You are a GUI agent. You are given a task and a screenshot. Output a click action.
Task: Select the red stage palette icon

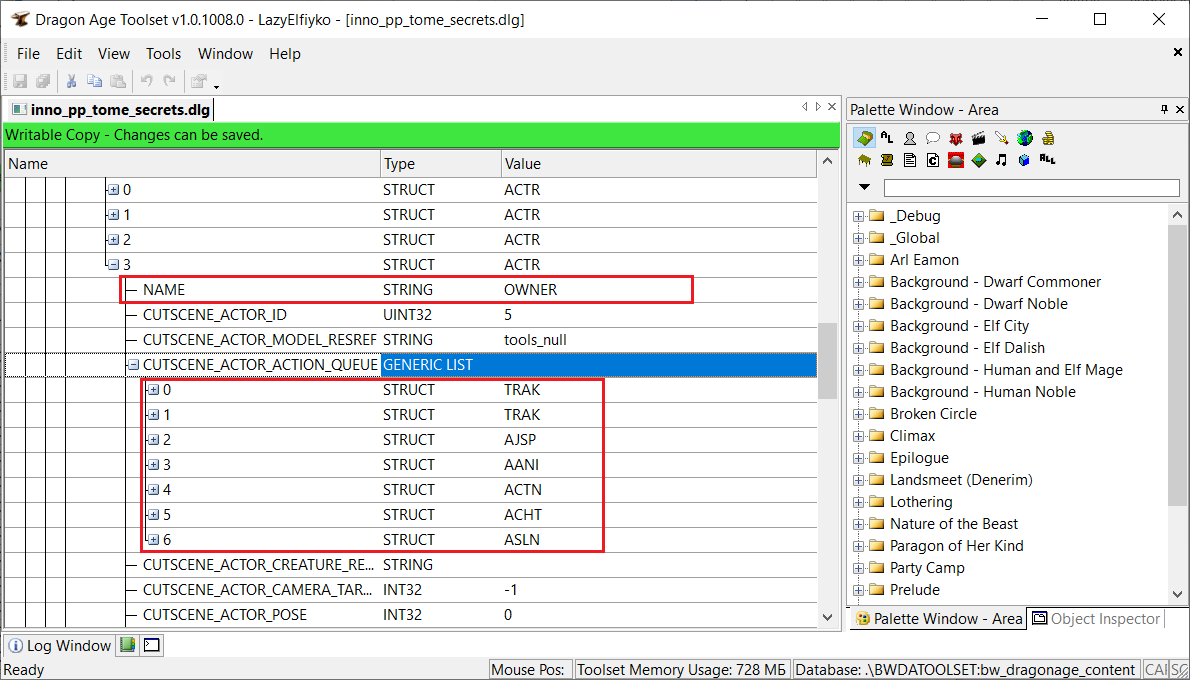[956, 160]
